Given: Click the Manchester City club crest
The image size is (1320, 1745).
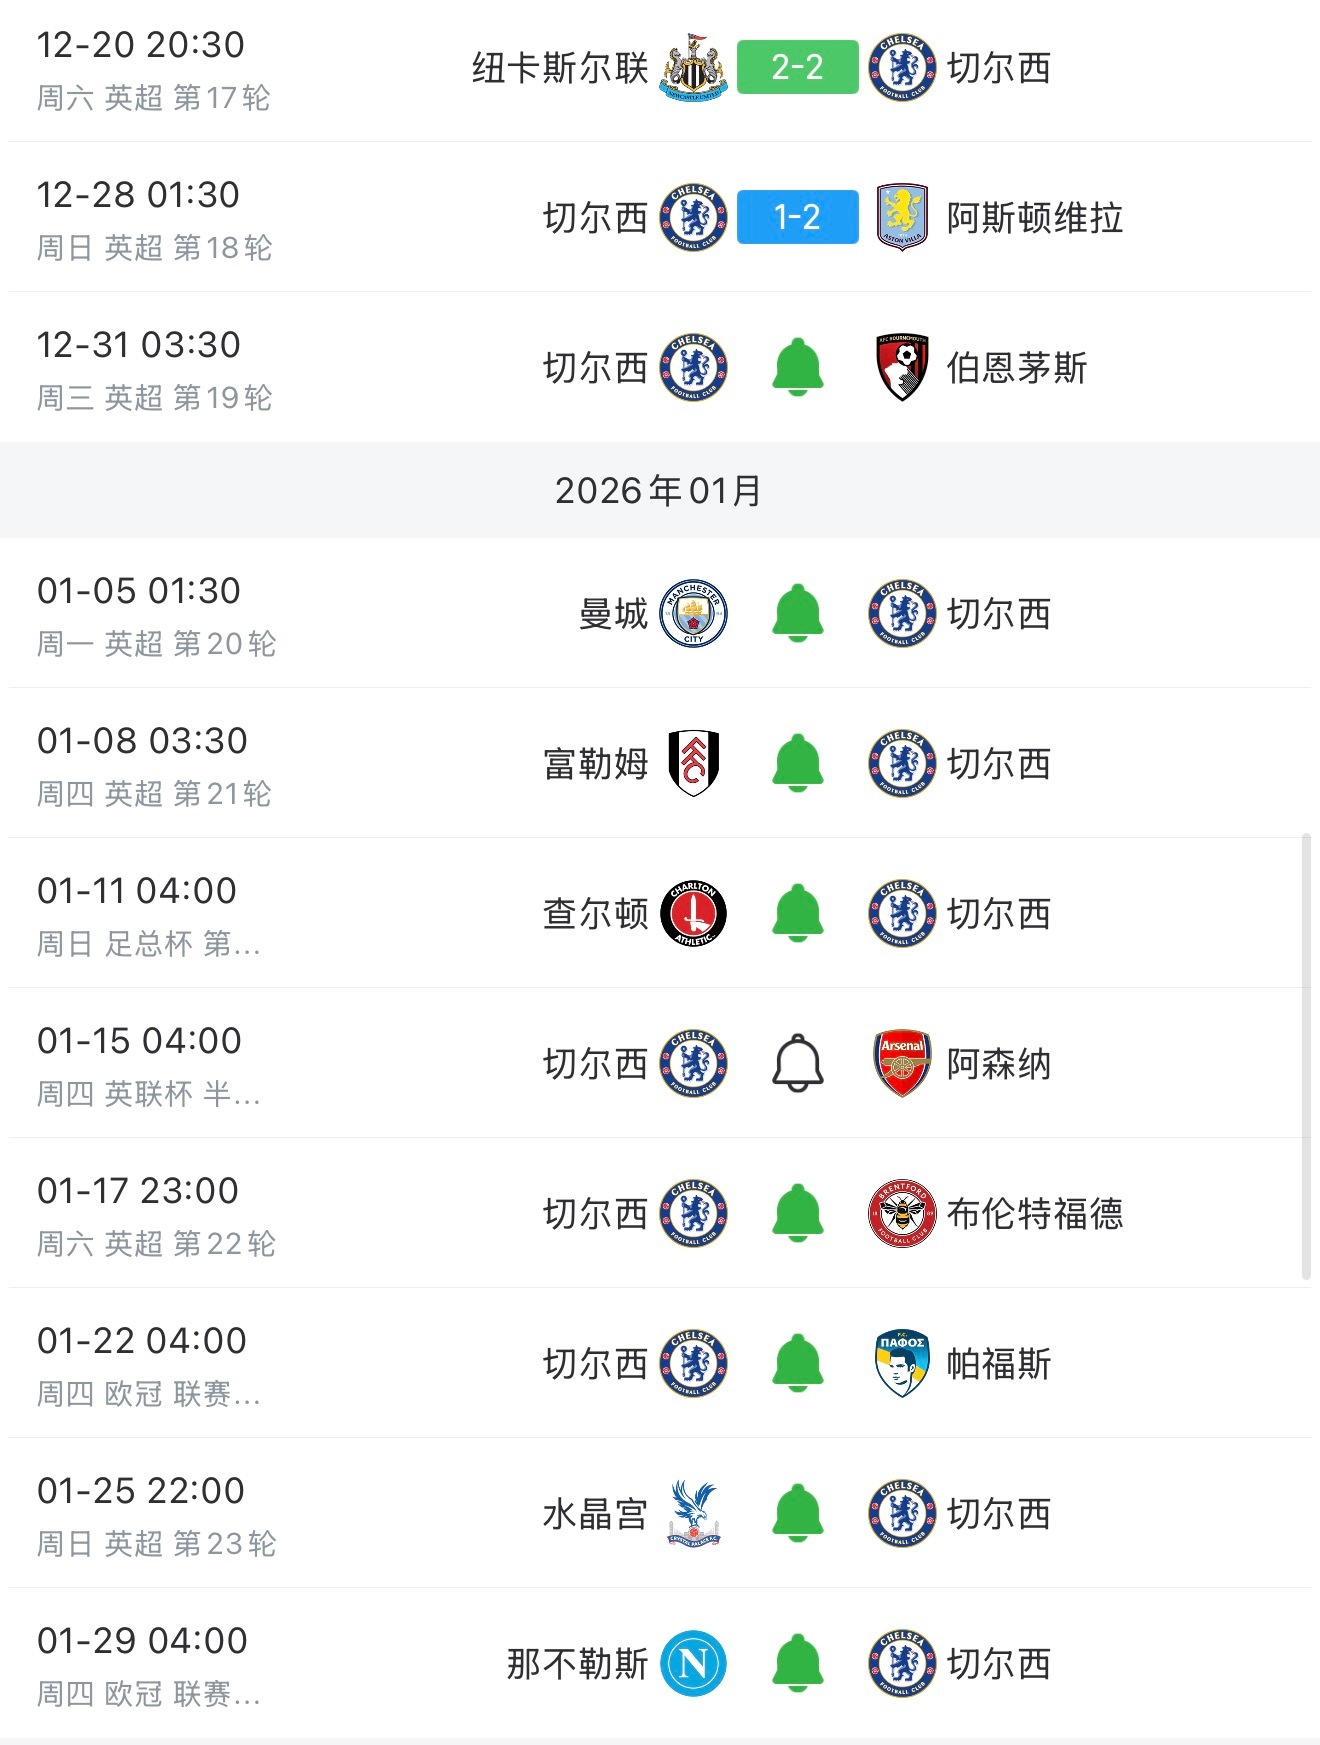Looking at the screenshot, I should [x=693, y=613].
